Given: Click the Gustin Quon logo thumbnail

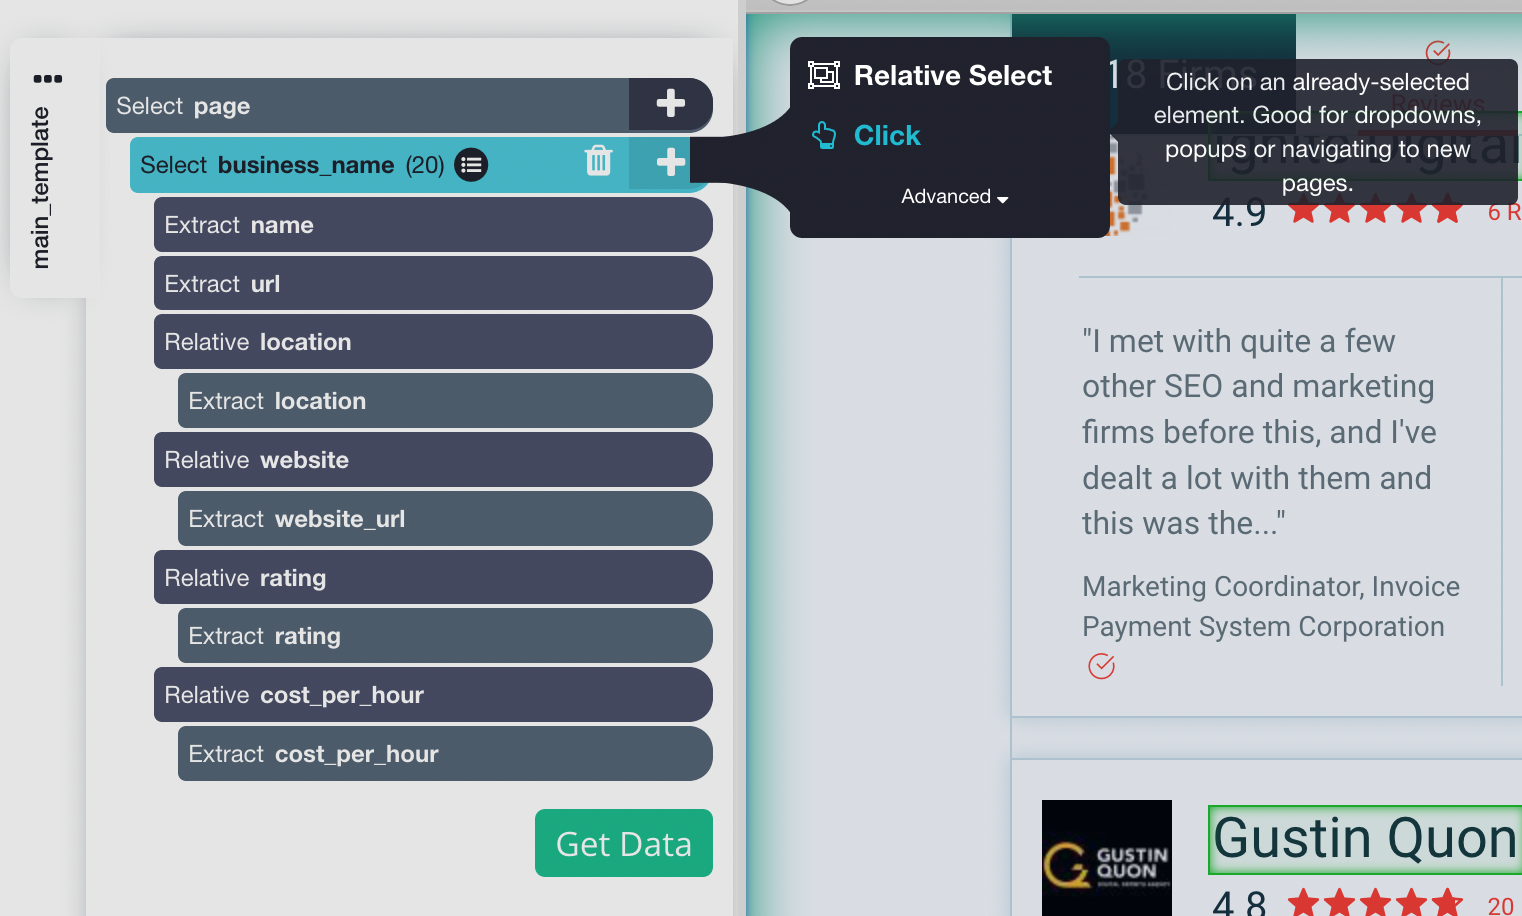Looking at the screenshot, I should pos(1107,858).
